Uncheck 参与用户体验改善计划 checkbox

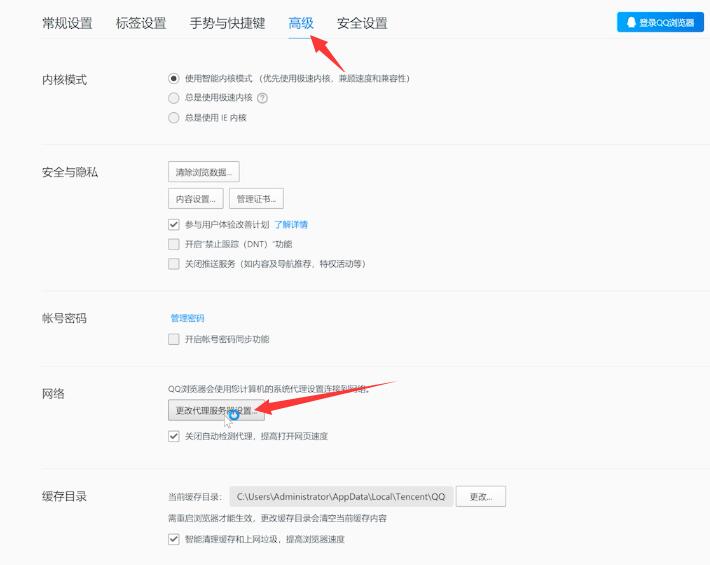[173, 225]
